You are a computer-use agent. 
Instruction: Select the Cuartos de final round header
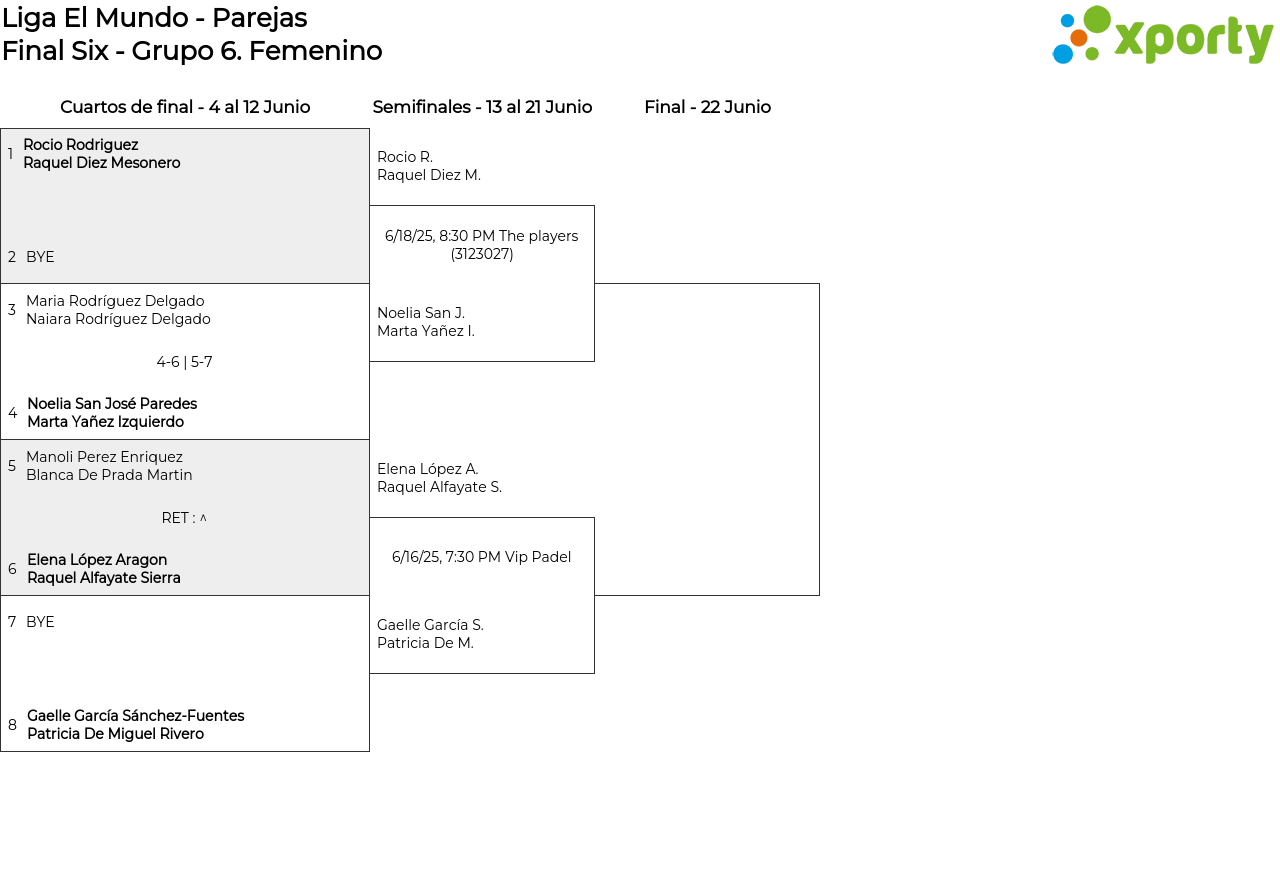[x=185, y=107]
